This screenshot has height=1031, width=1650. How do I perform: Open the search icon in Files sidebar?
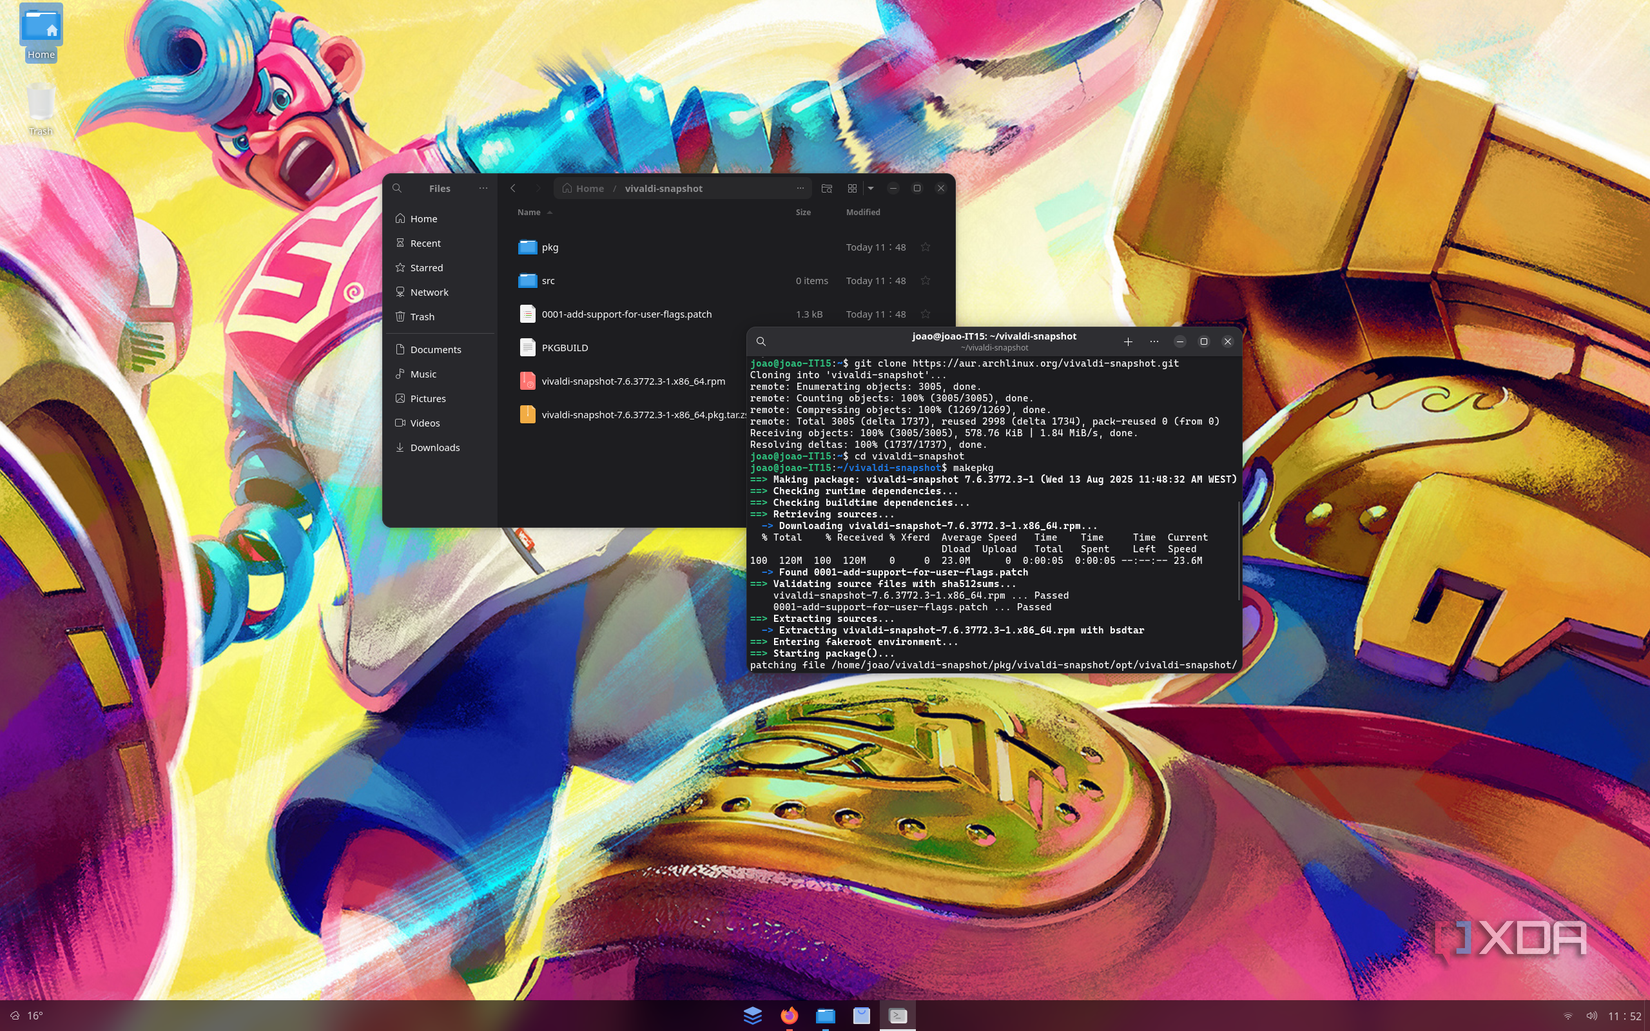tap(397, 188)
